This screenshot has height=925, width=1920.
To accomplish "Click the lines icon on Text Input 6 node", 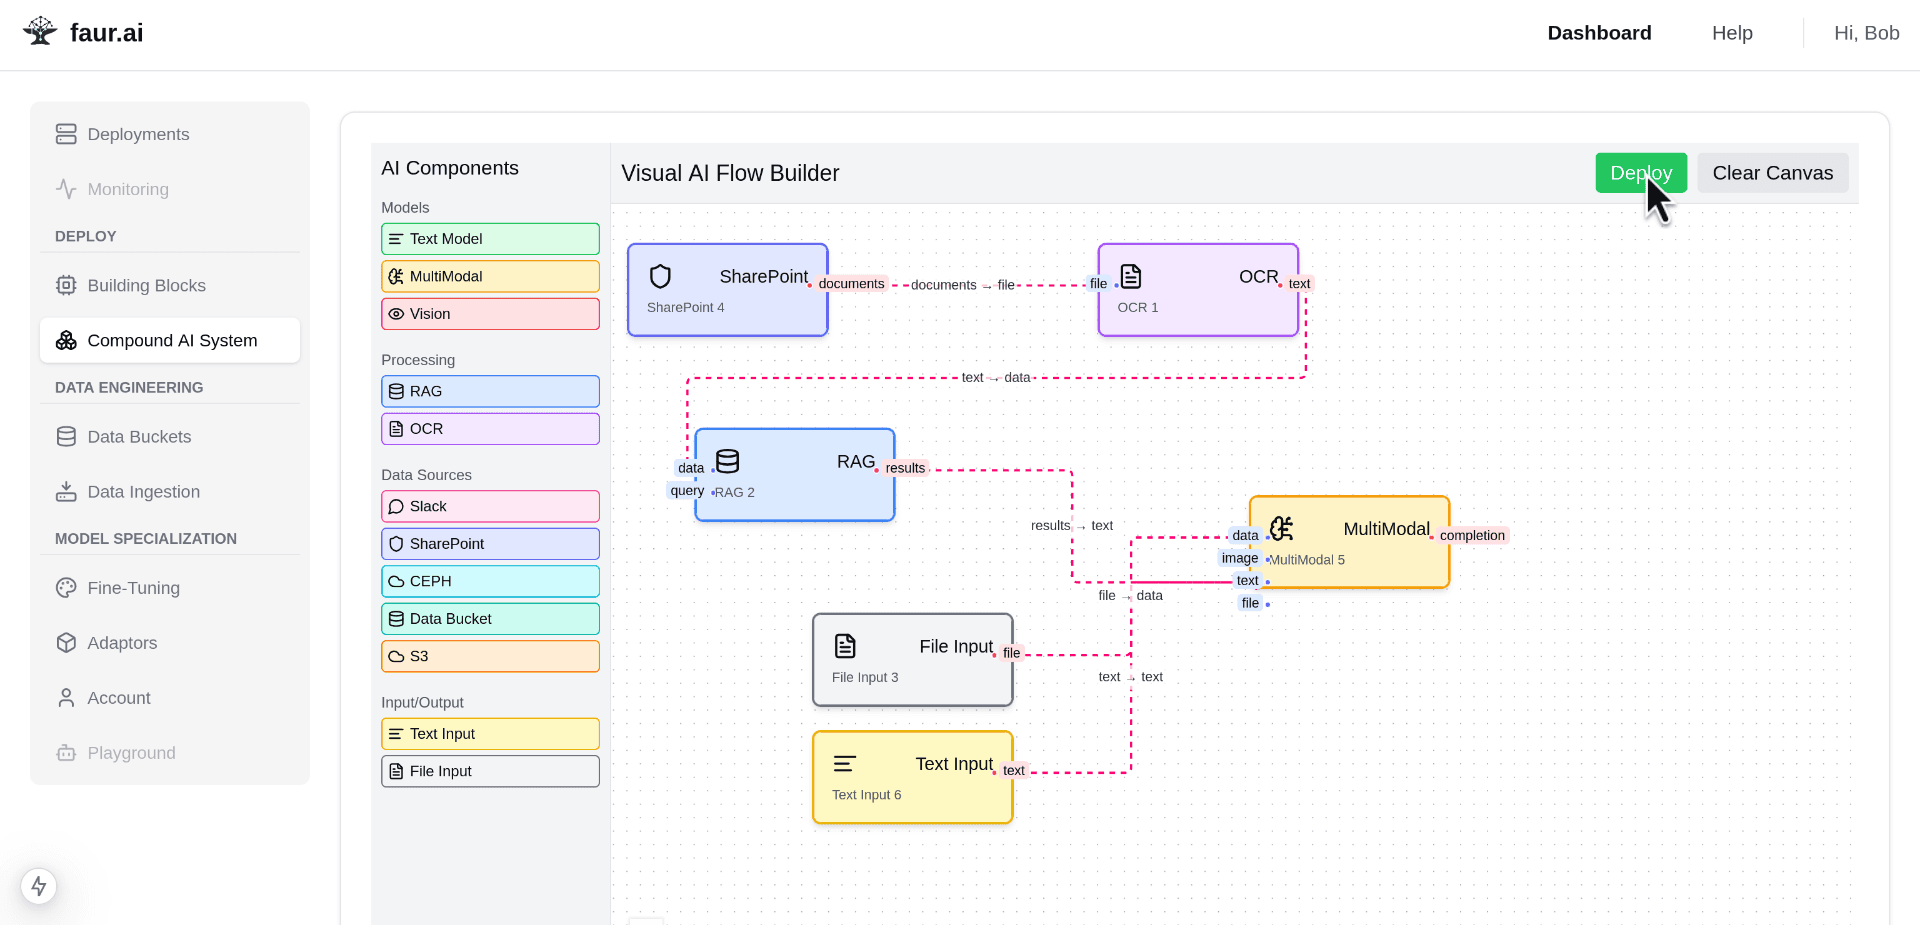I will [x=845, y=764].
